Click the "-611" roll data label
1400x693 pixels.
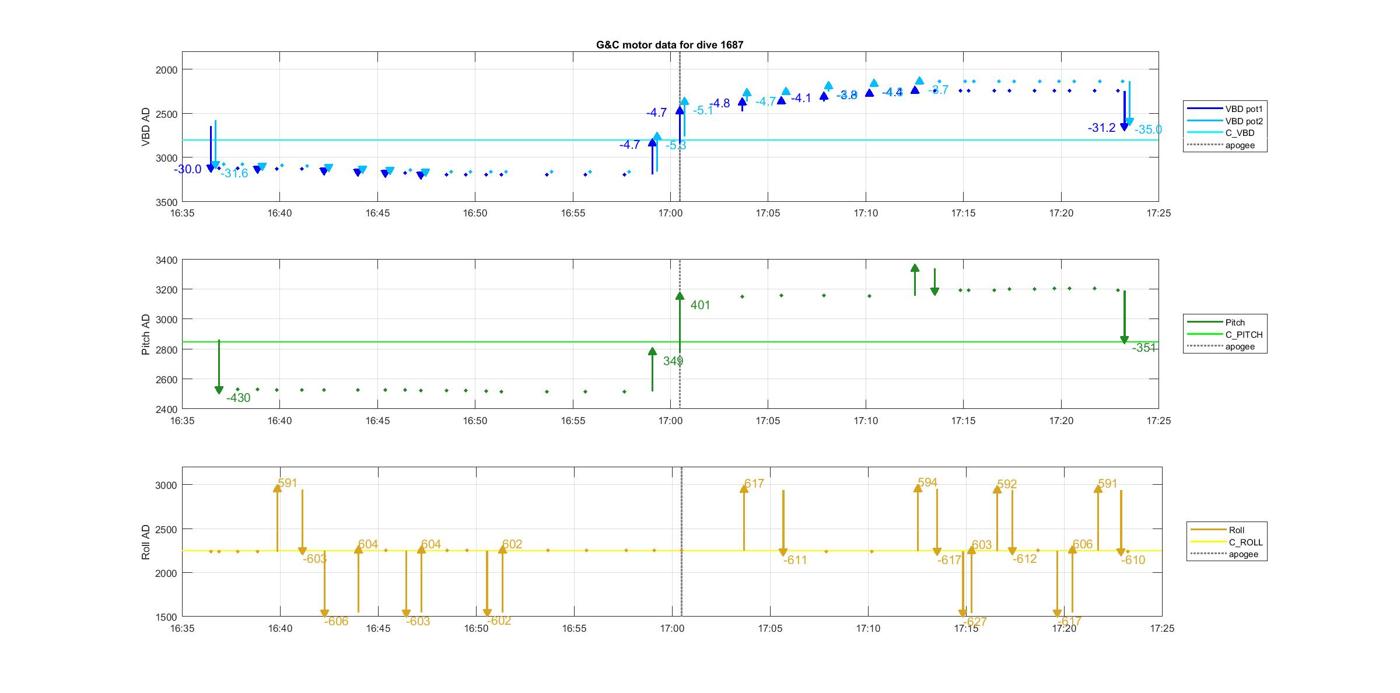[x=795, y=560]
